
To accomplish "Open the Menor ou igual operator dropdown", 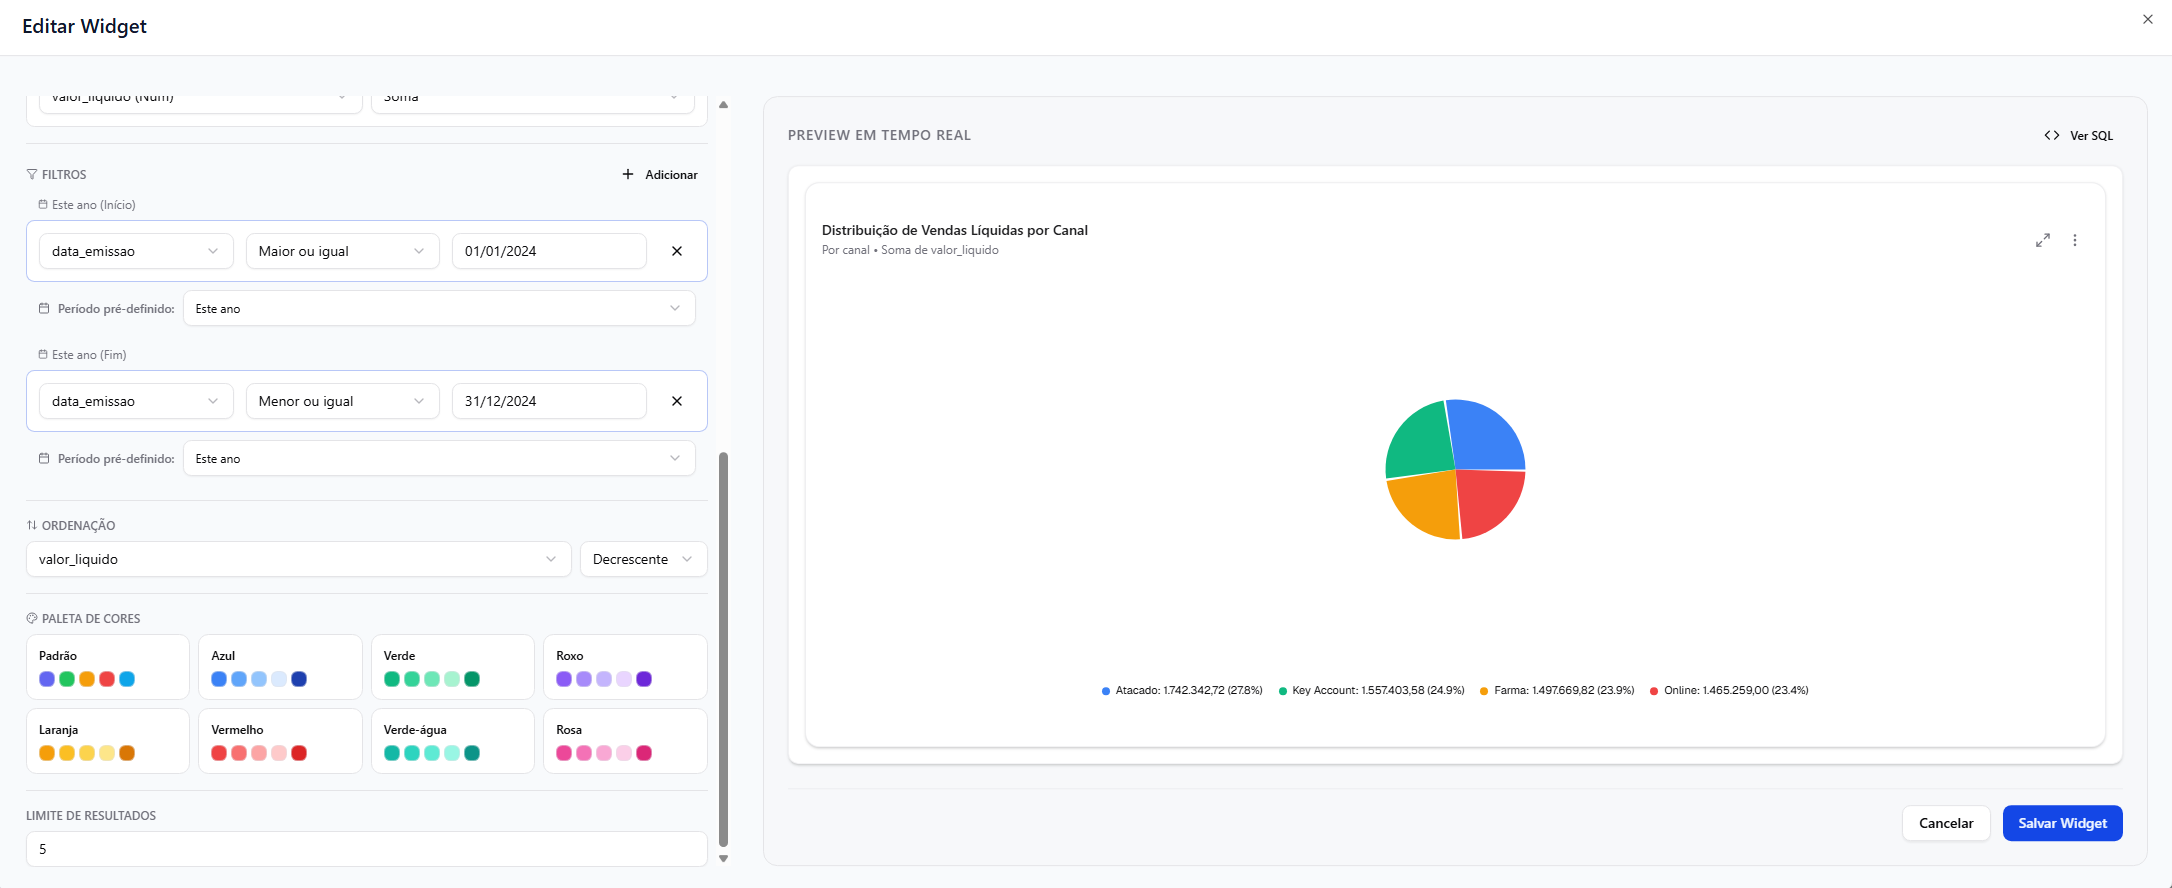I will 342,401.
